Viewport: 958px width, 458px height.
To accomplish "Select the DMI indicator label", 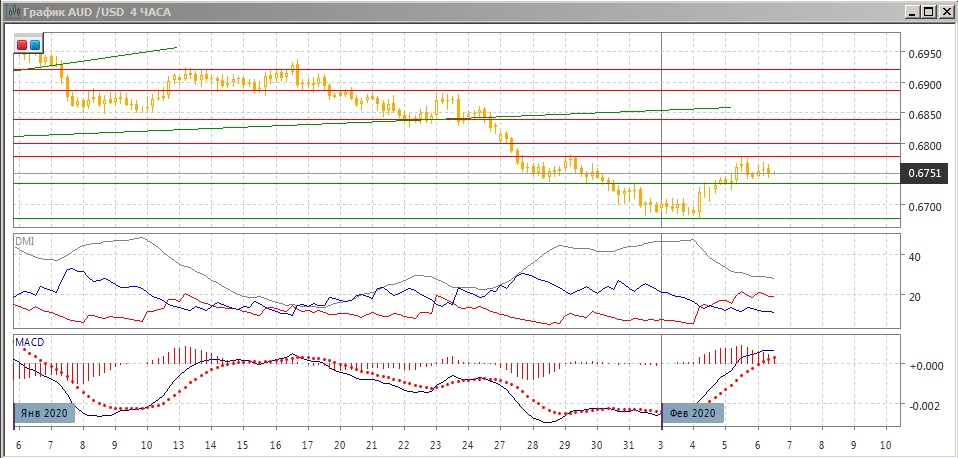I will point(22,240).
